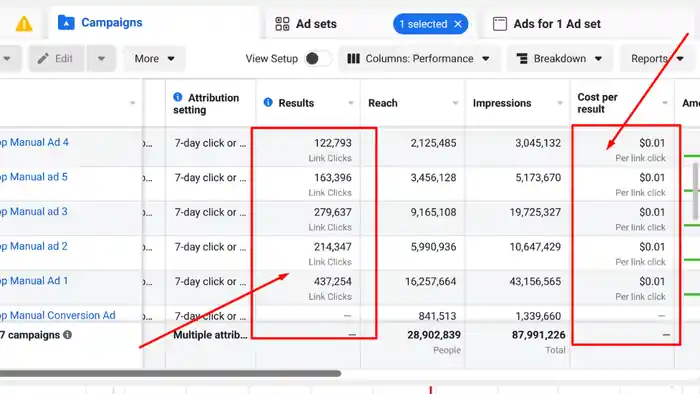
Task: Click the Attribution setting info icon
Action: 178,97
